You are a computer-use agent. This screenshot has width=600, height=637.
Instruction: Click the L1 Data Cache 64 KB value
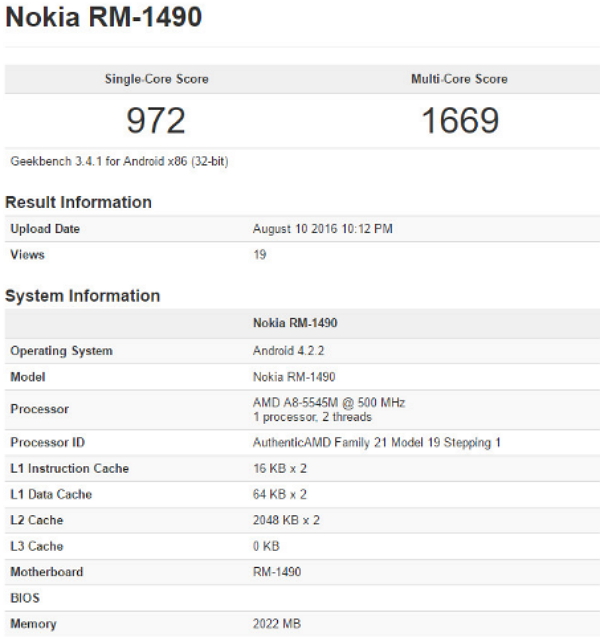pos(278,494)
